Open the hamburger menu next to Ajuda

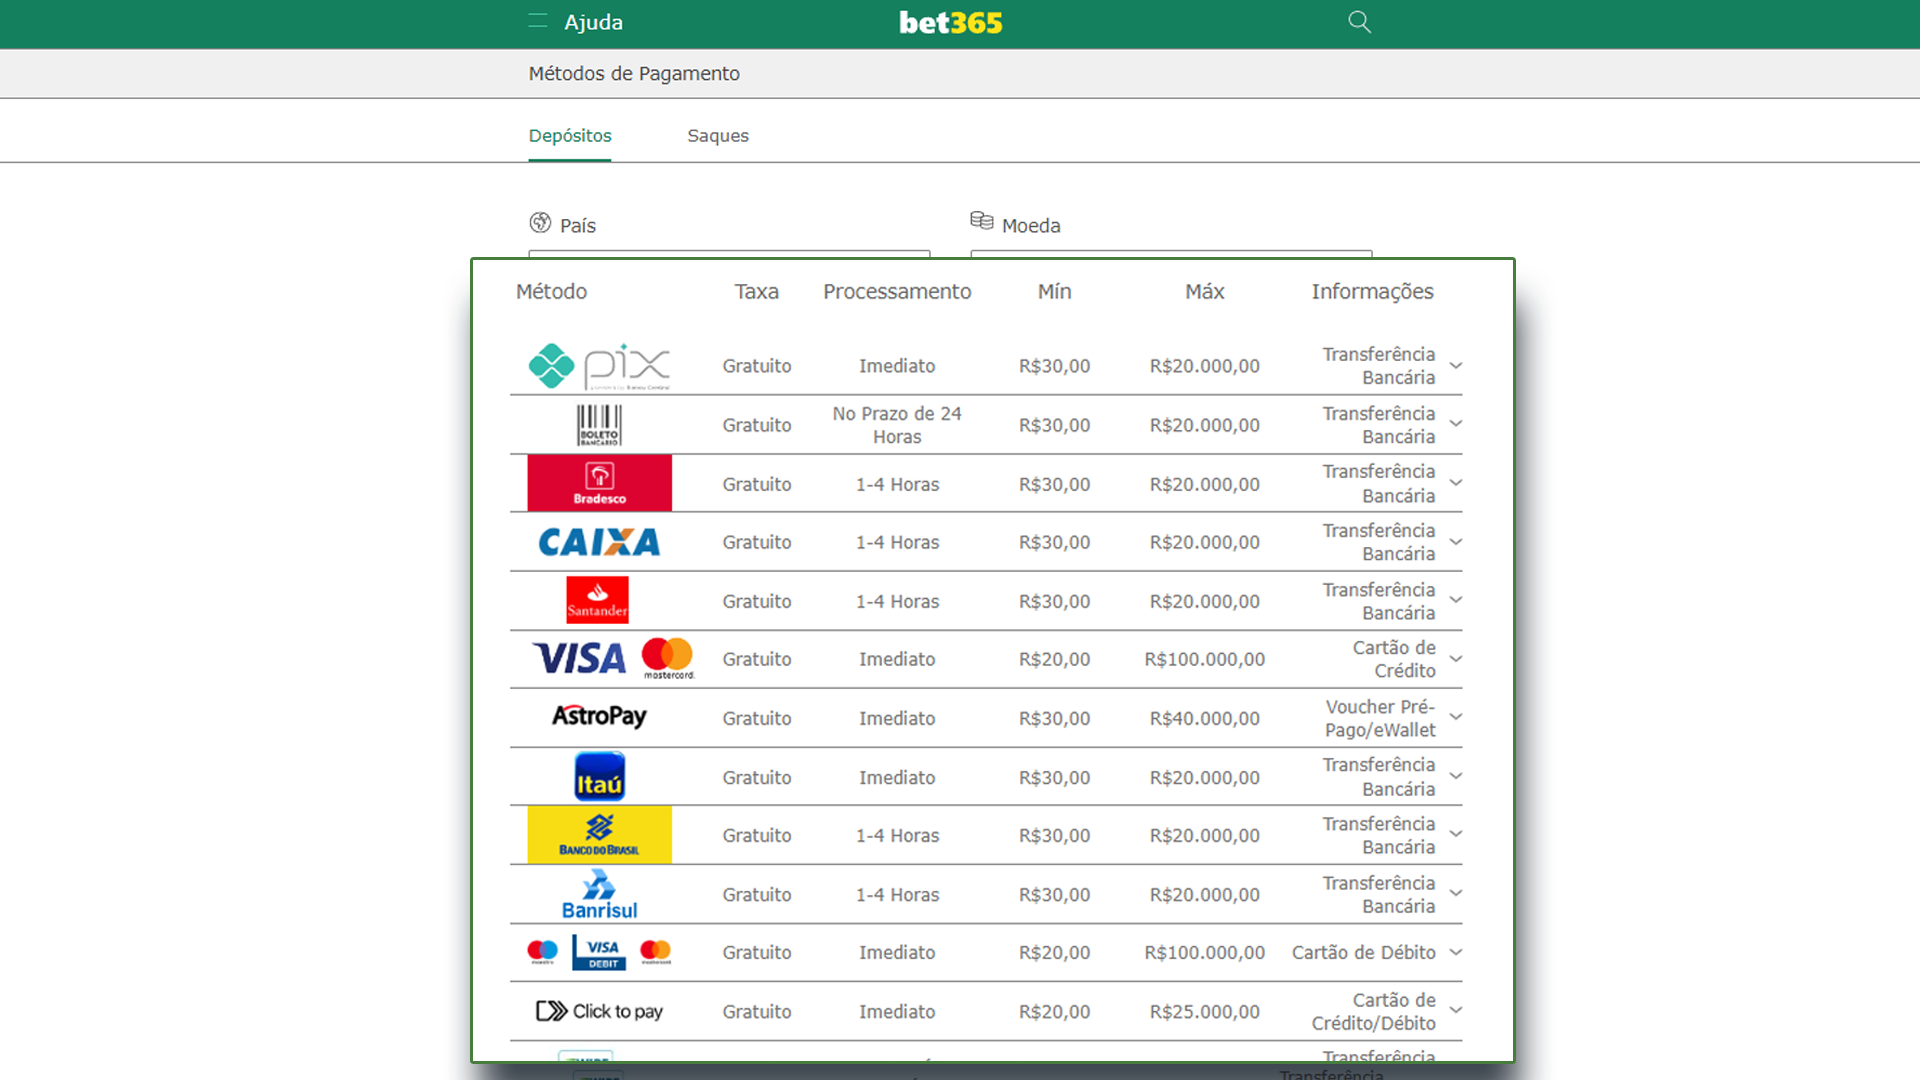(x=538, y=22)
